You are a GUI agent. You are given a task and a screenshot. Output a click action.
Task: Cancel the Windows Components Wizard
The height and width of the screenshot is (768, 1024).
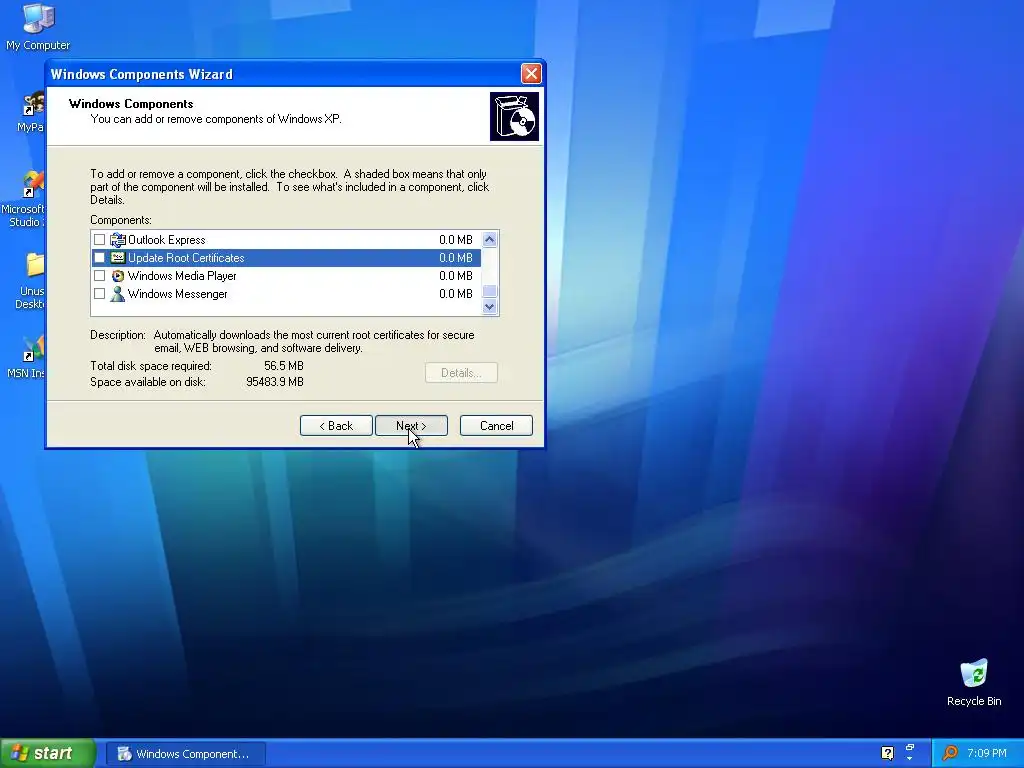(496, 426)
